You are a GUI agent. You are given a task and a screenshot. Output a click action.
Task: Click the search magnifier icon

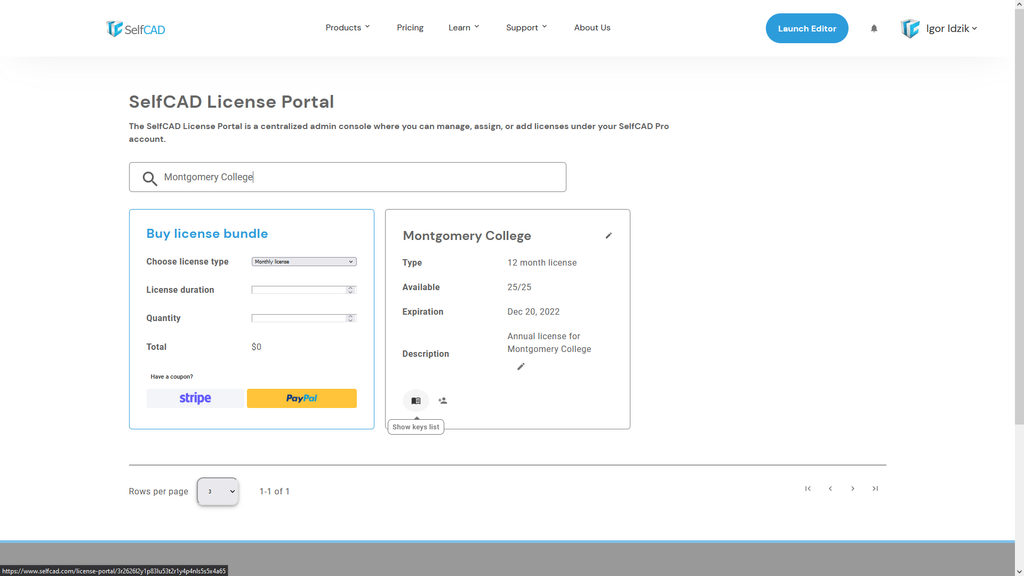click(150, 178)
